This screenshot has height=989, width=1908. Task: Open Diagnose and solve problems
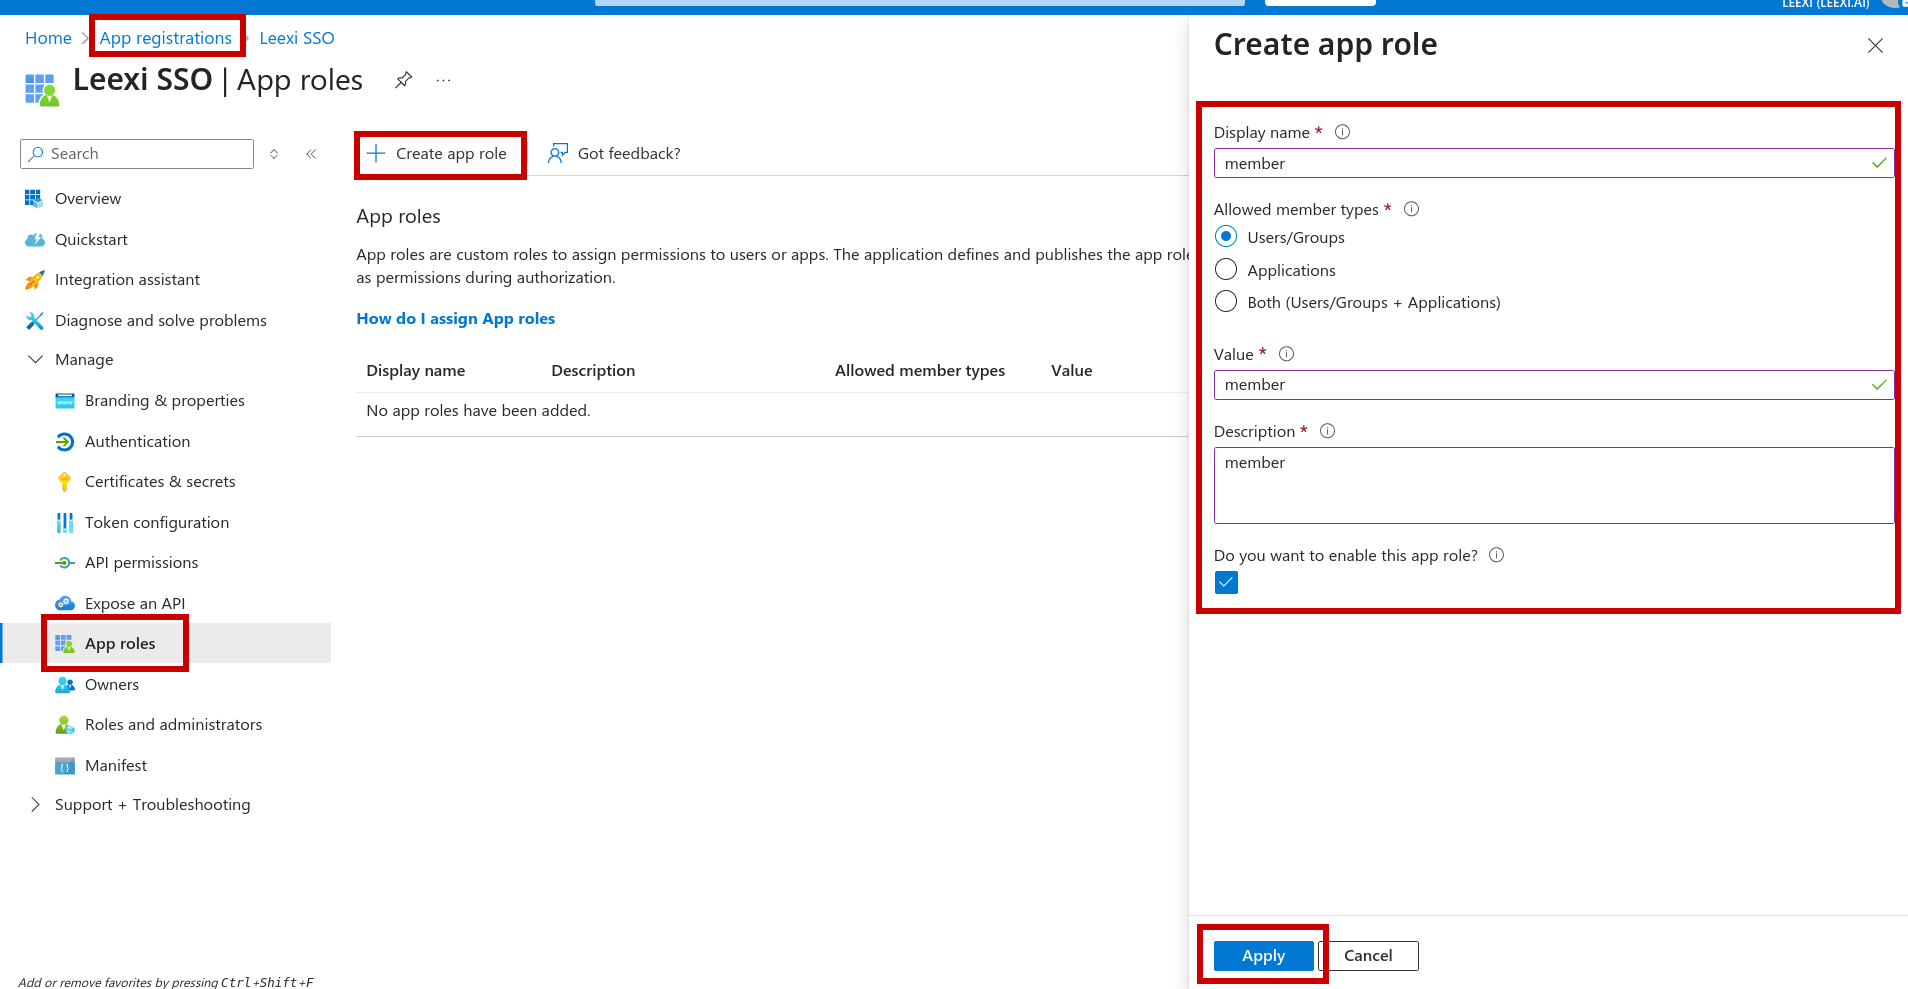(x=161, y=321)
